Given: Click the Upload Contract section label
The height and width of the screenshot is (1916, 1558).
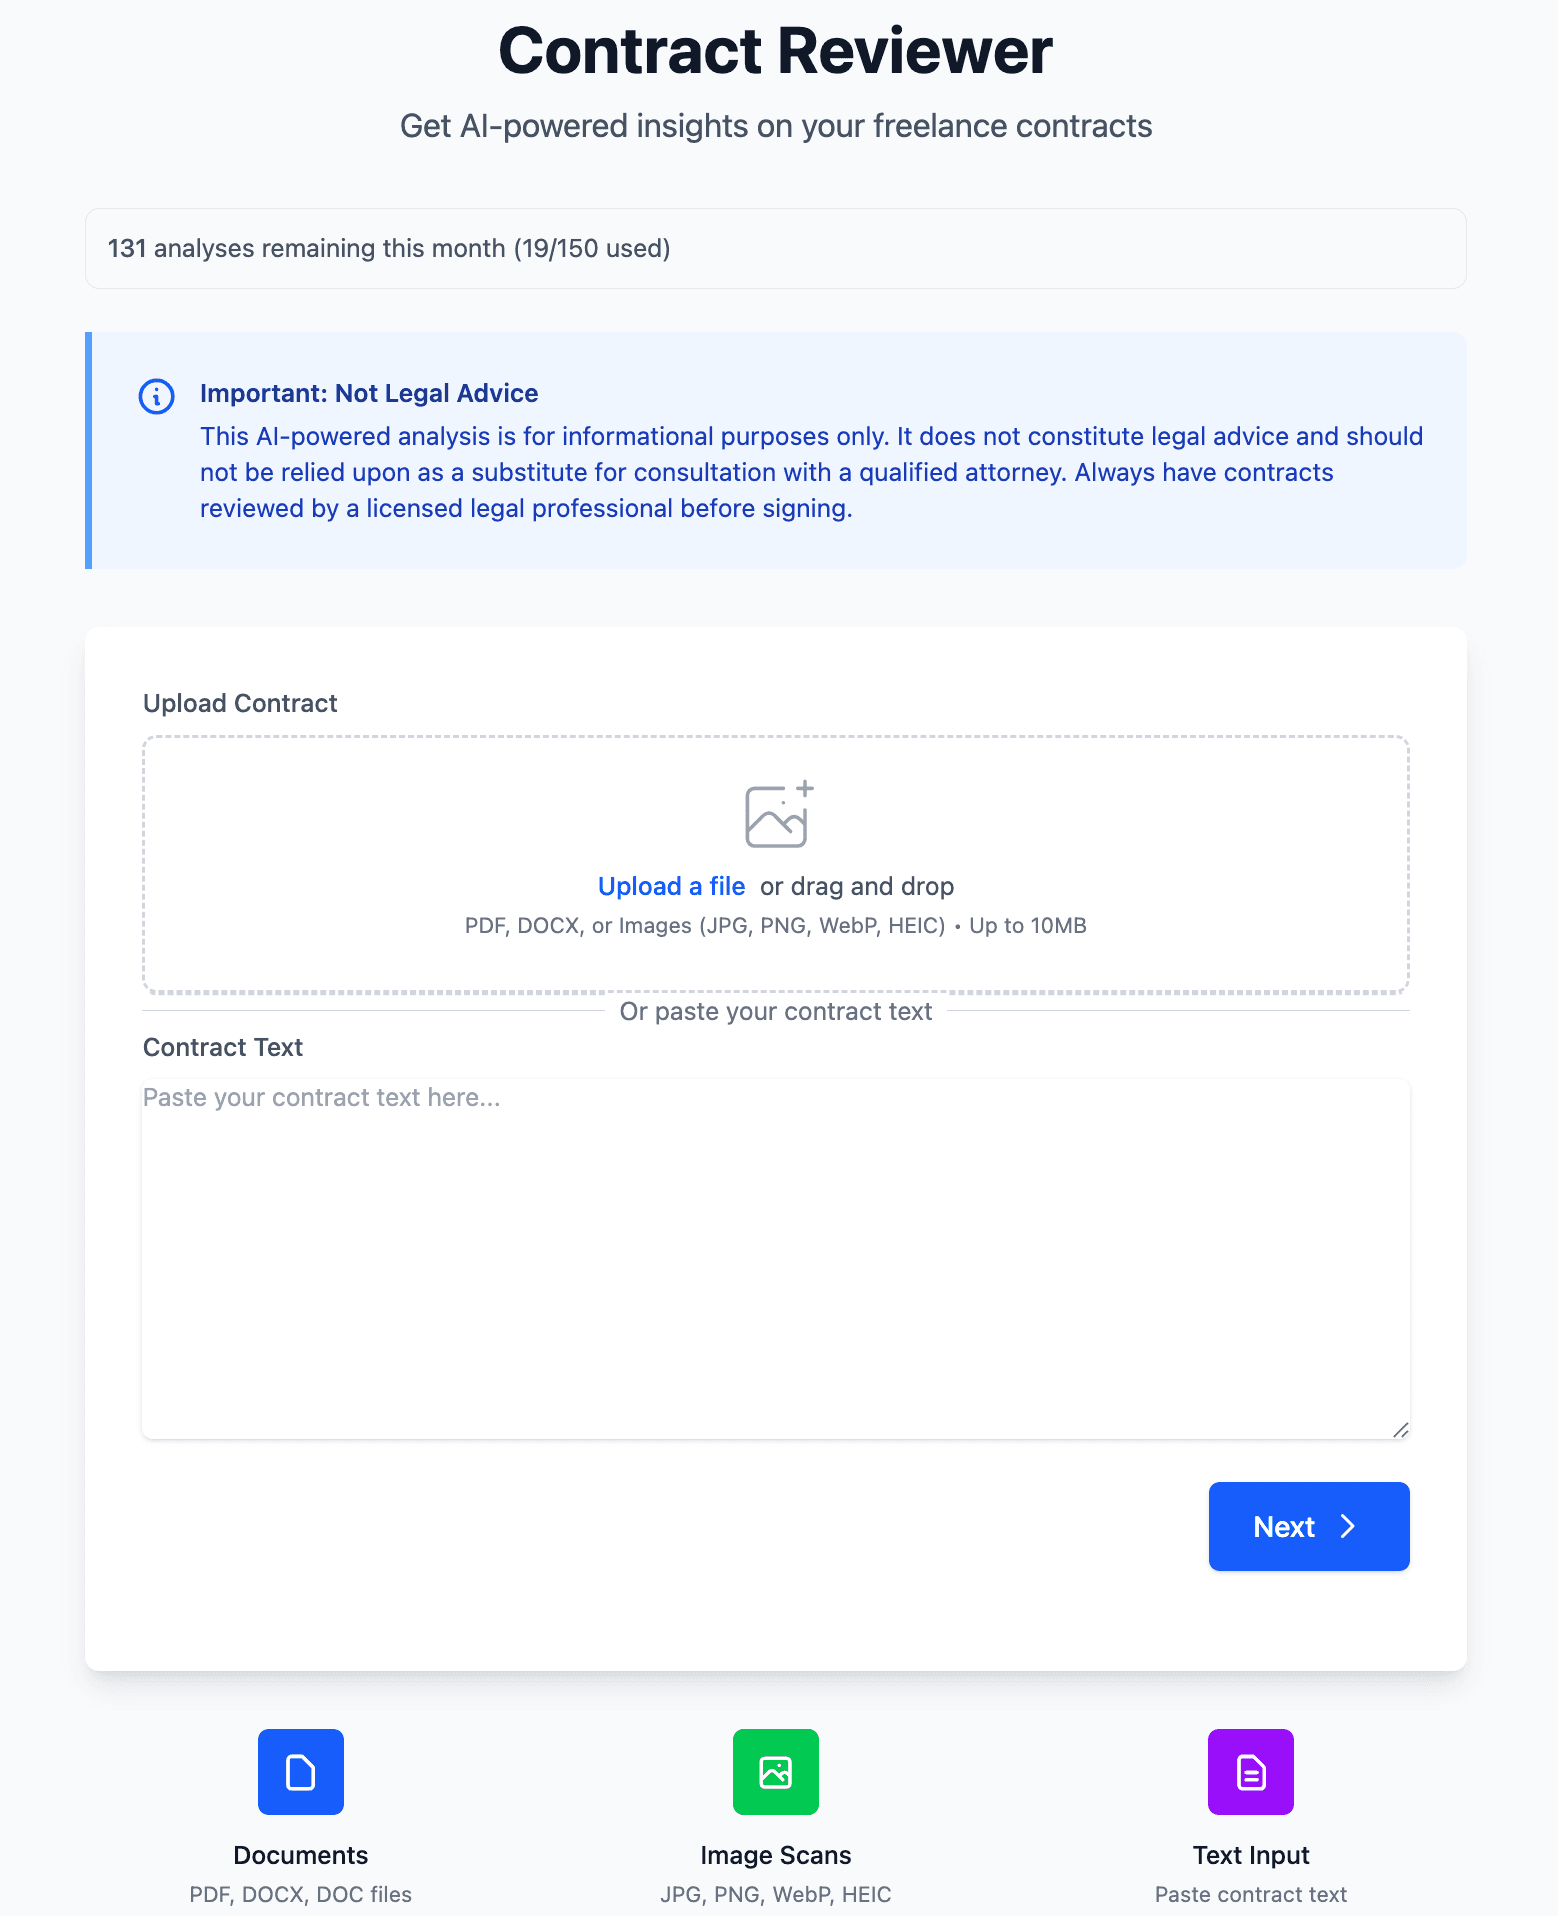Looking at the screenshot, I should point(240,703).
